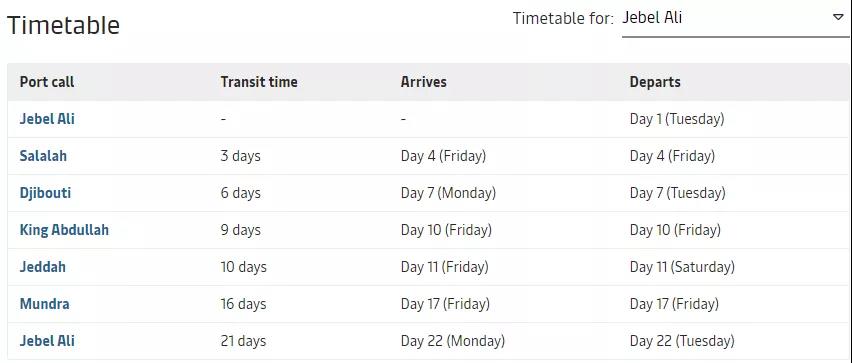Image resolution: width=852 pixels, height=363 pixels.
Task: Open the Salalah port call link
Action: 43,156
